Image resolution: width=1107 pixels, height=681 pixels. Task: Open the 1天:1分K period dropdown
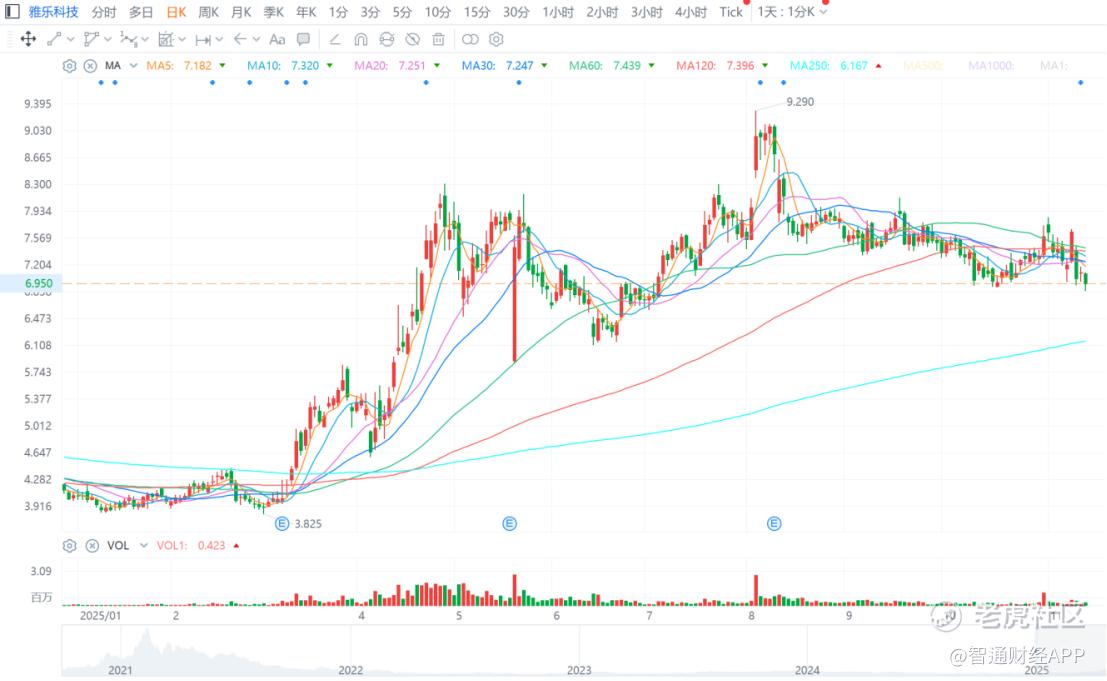(x=791, y=12)
